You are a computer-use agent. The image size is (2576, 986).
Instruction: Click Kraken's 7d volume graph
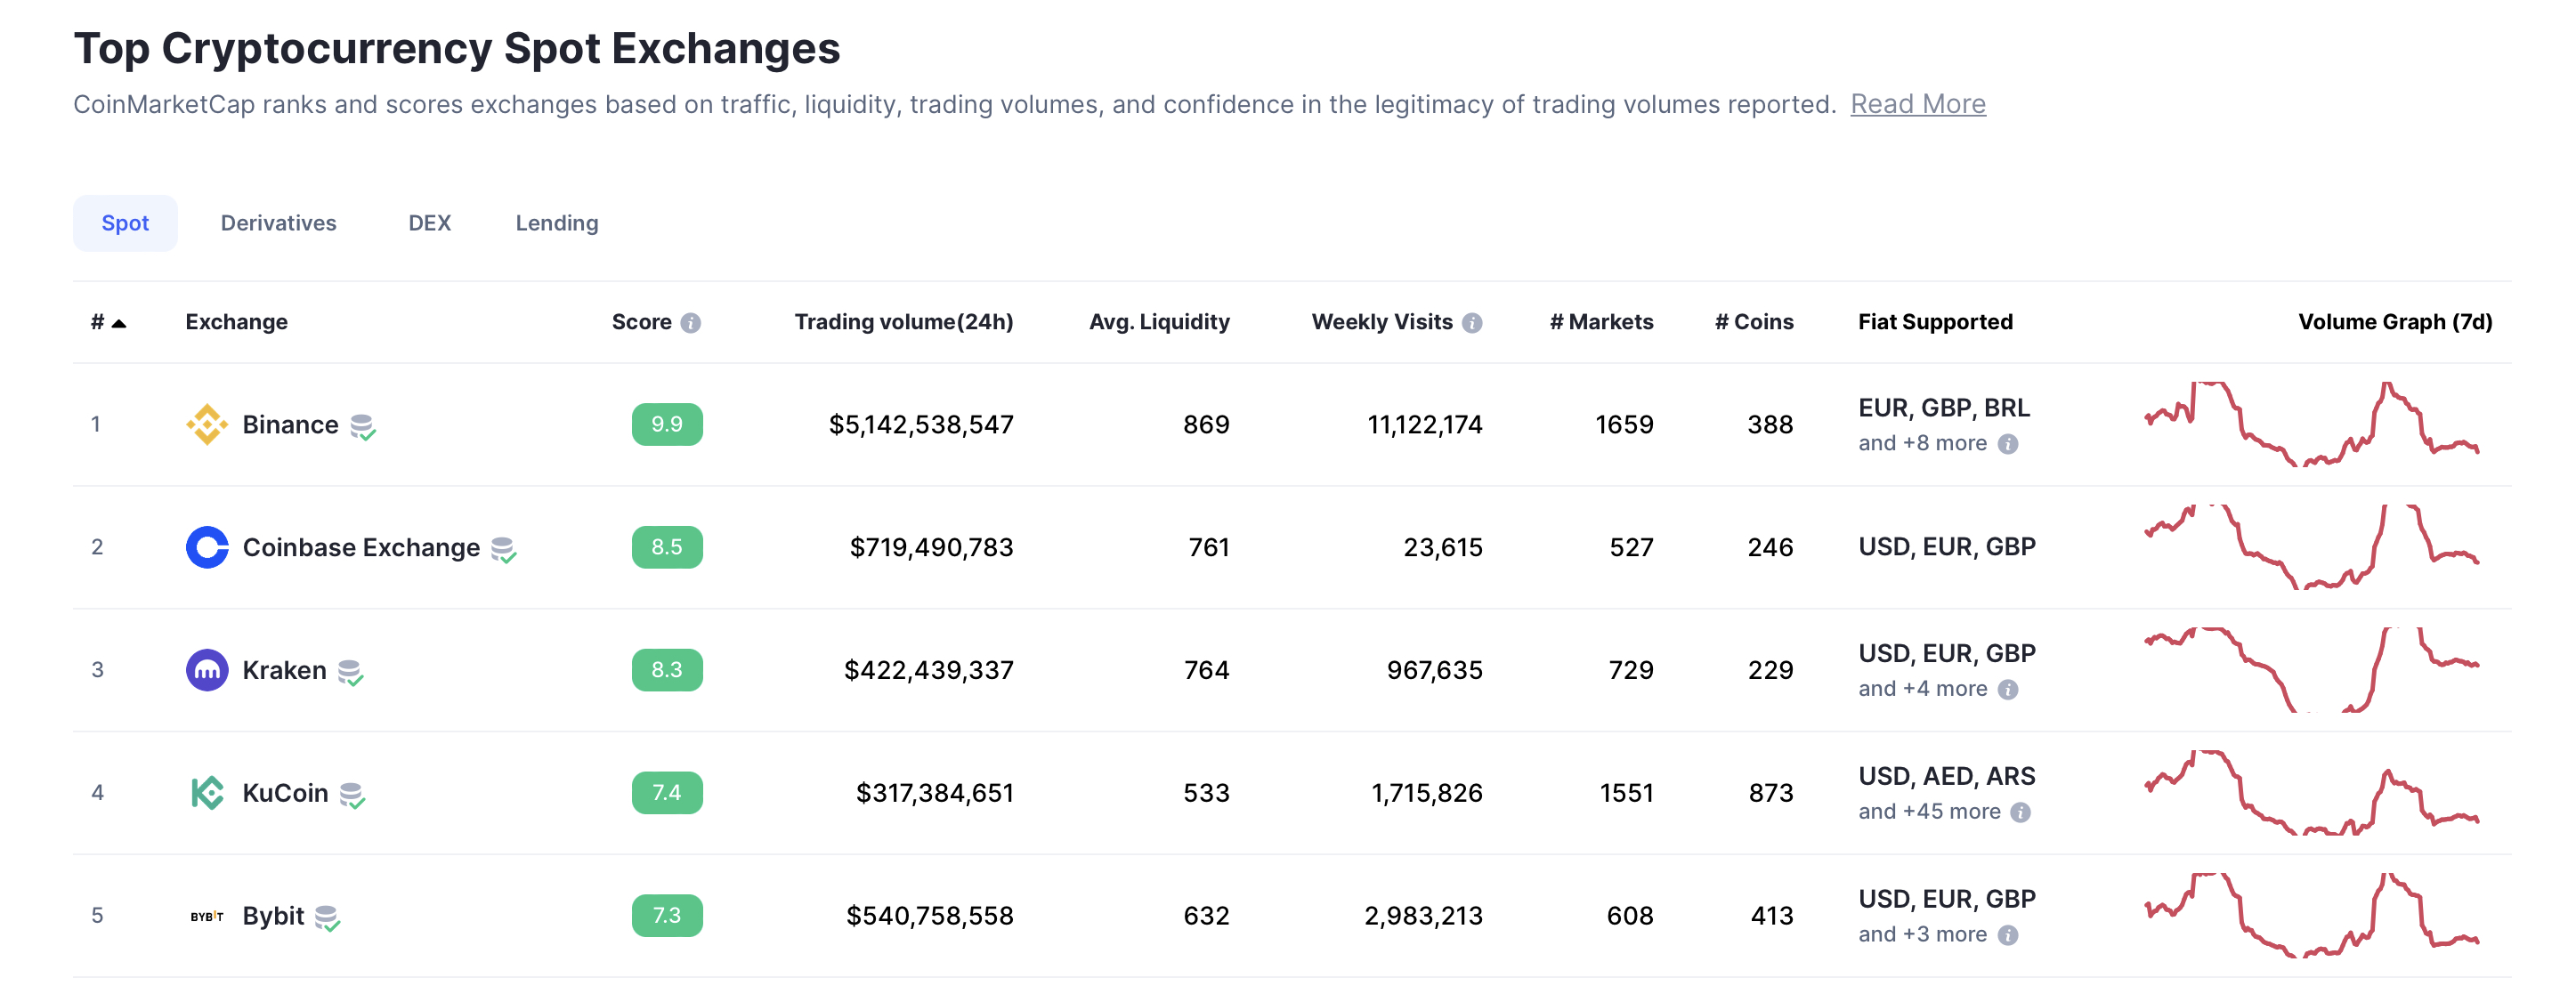point(2312,670)
